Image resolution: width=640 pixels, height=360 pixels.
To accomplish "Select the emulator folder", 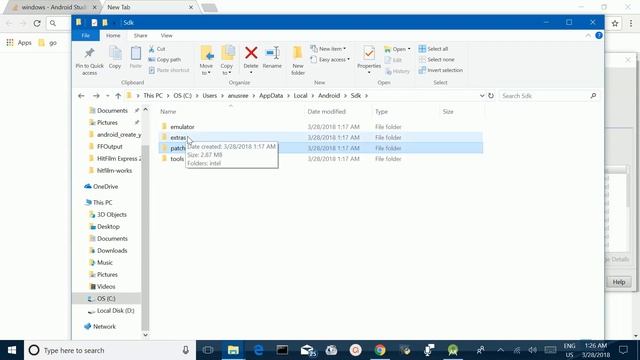I will coord(182,127).
